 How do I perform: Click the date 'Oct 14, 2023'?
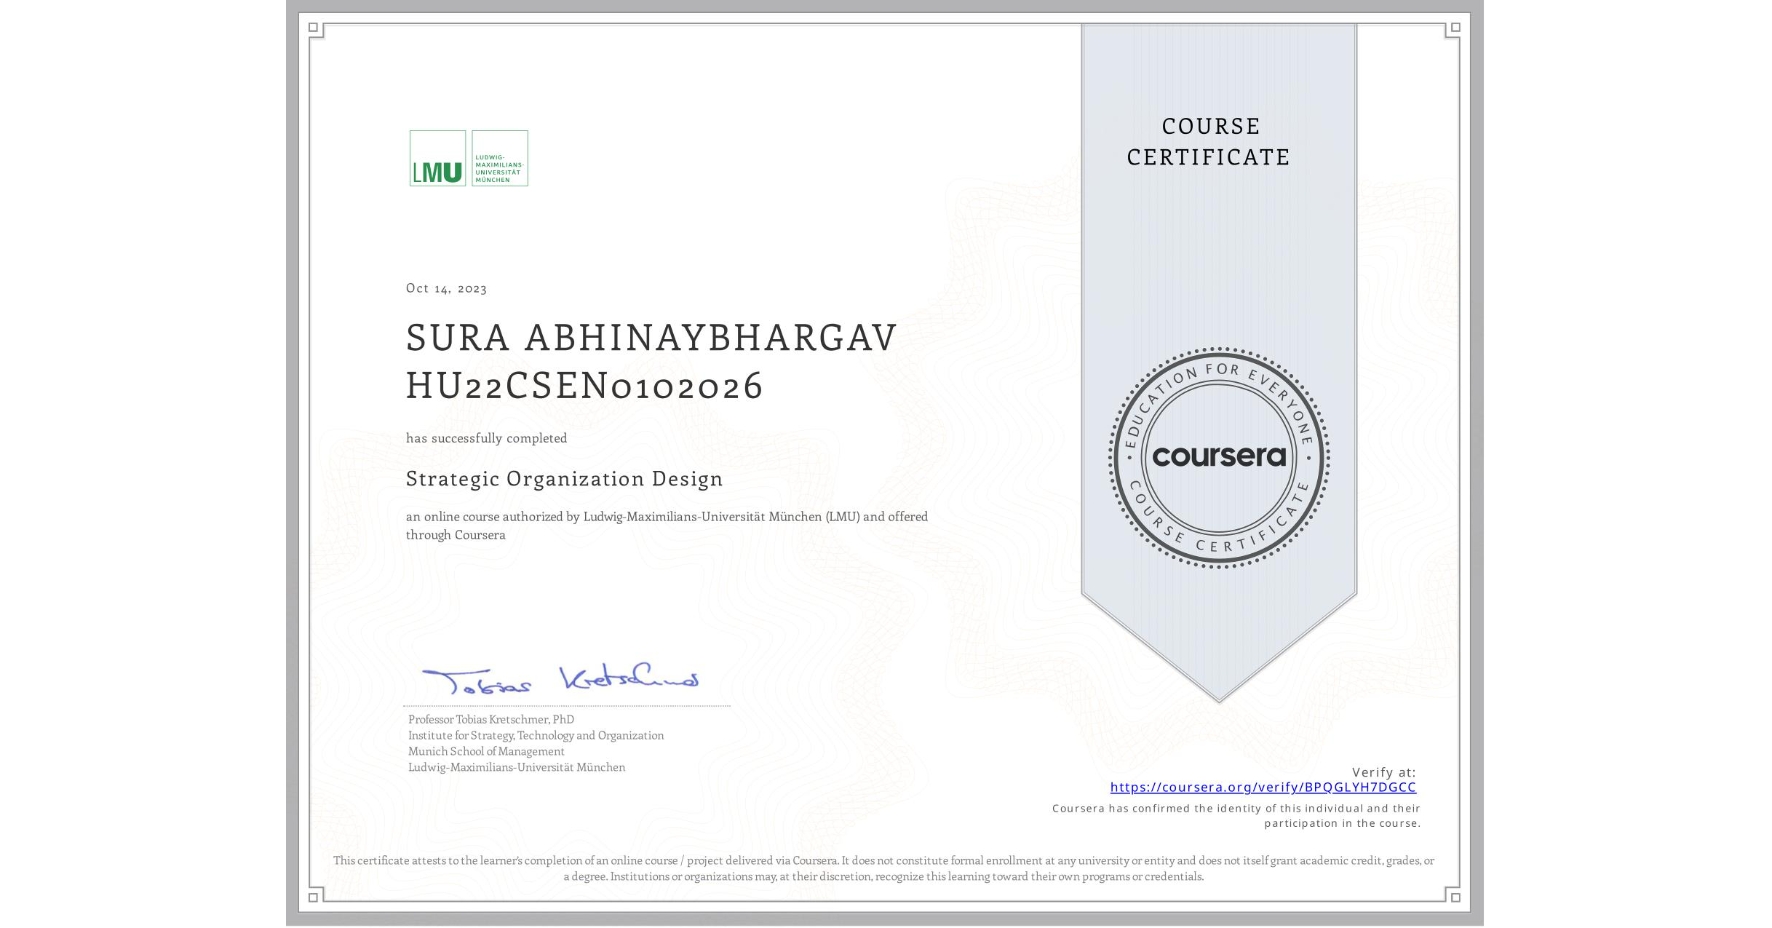point(446,288)
